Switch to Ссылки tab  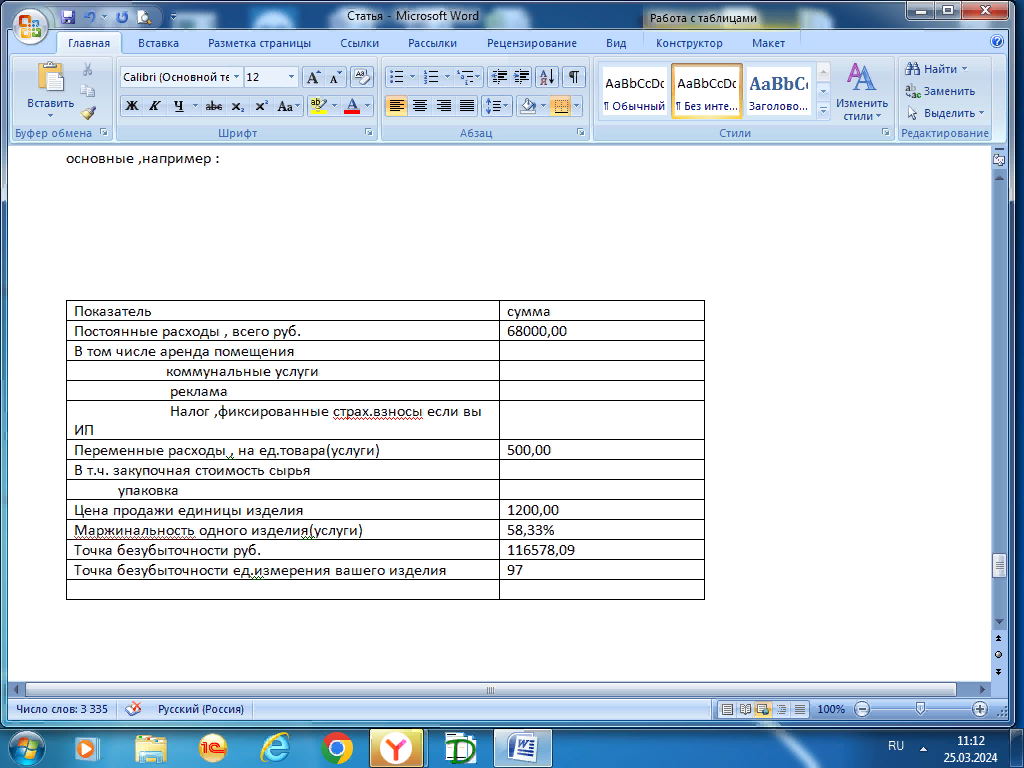(359, 43)
